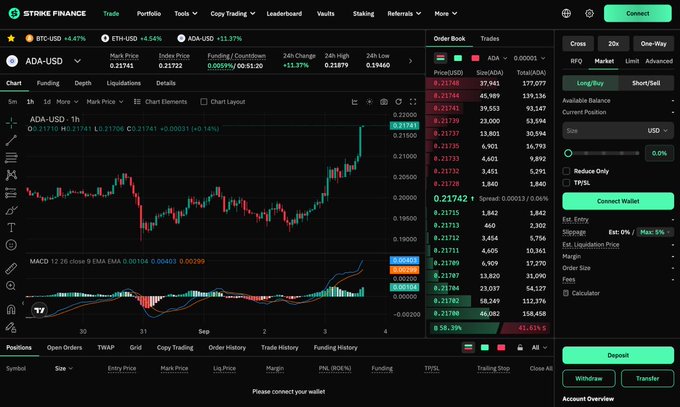Viewport: 680px width, 407px height.
Task: Expand the More menu in header
Action: click(x=446, y=13)
